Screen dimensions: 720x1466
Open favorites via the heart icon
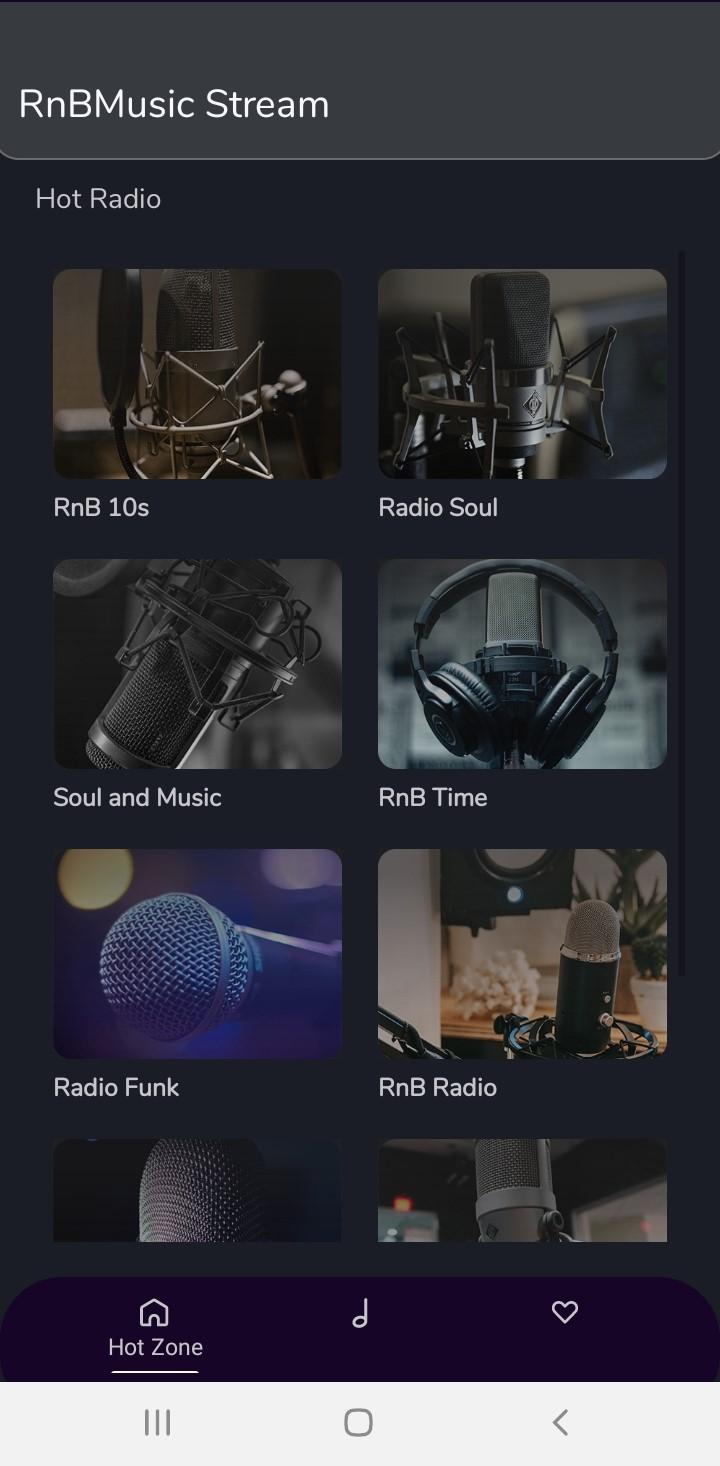pos(565,1312)
